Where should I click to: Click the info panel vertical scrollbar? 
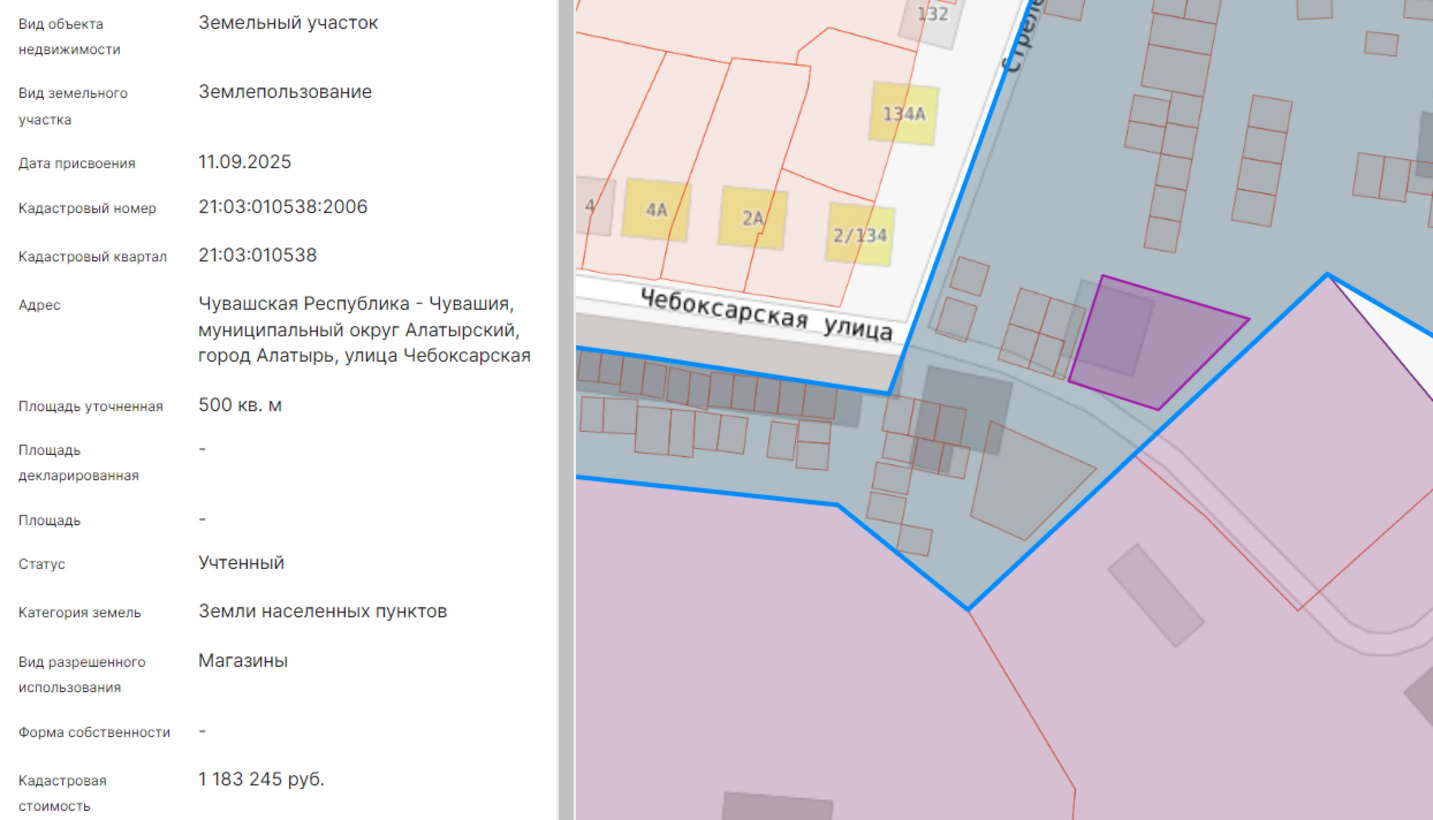566,400
